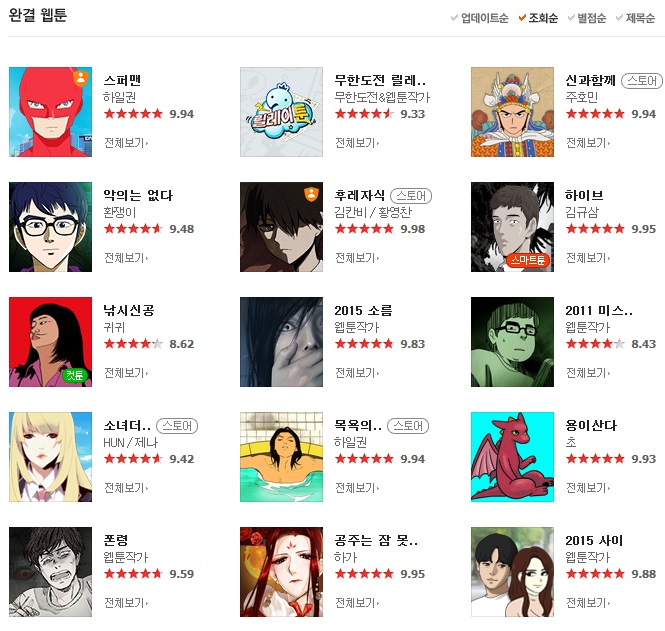665x631 pixels.
Task: Open 전체보기 under 용이산다
Action: pos(588,488)
